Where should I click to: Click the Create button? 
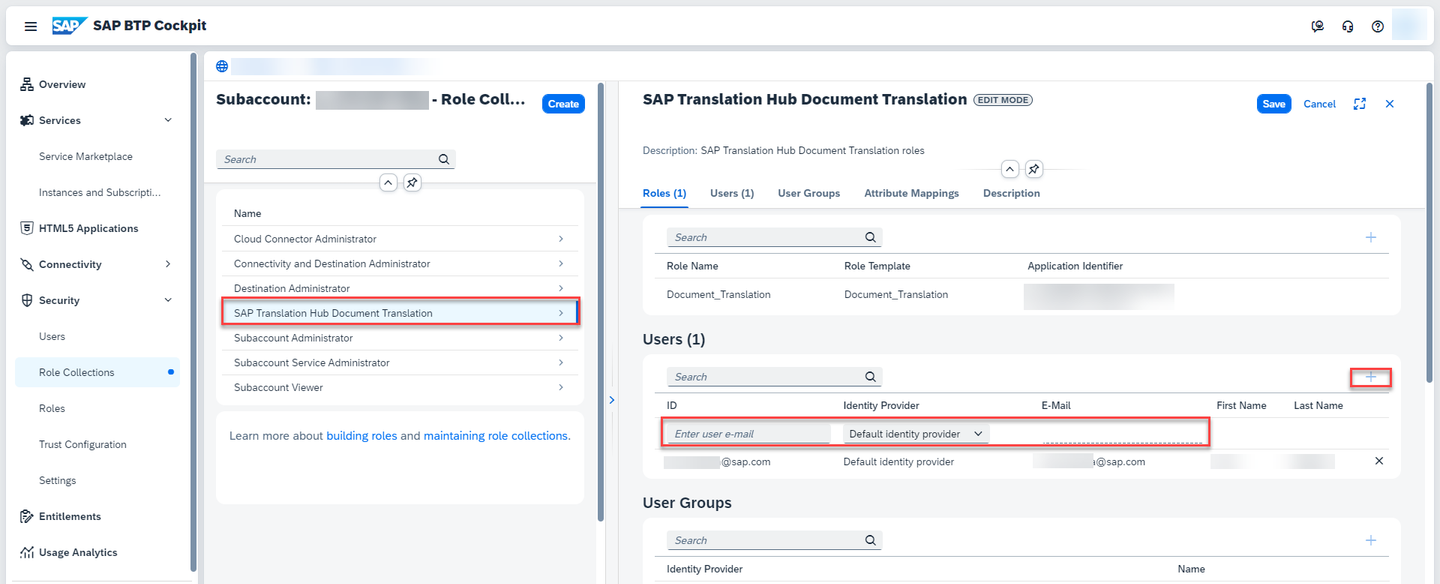click(x=563, y=104)
